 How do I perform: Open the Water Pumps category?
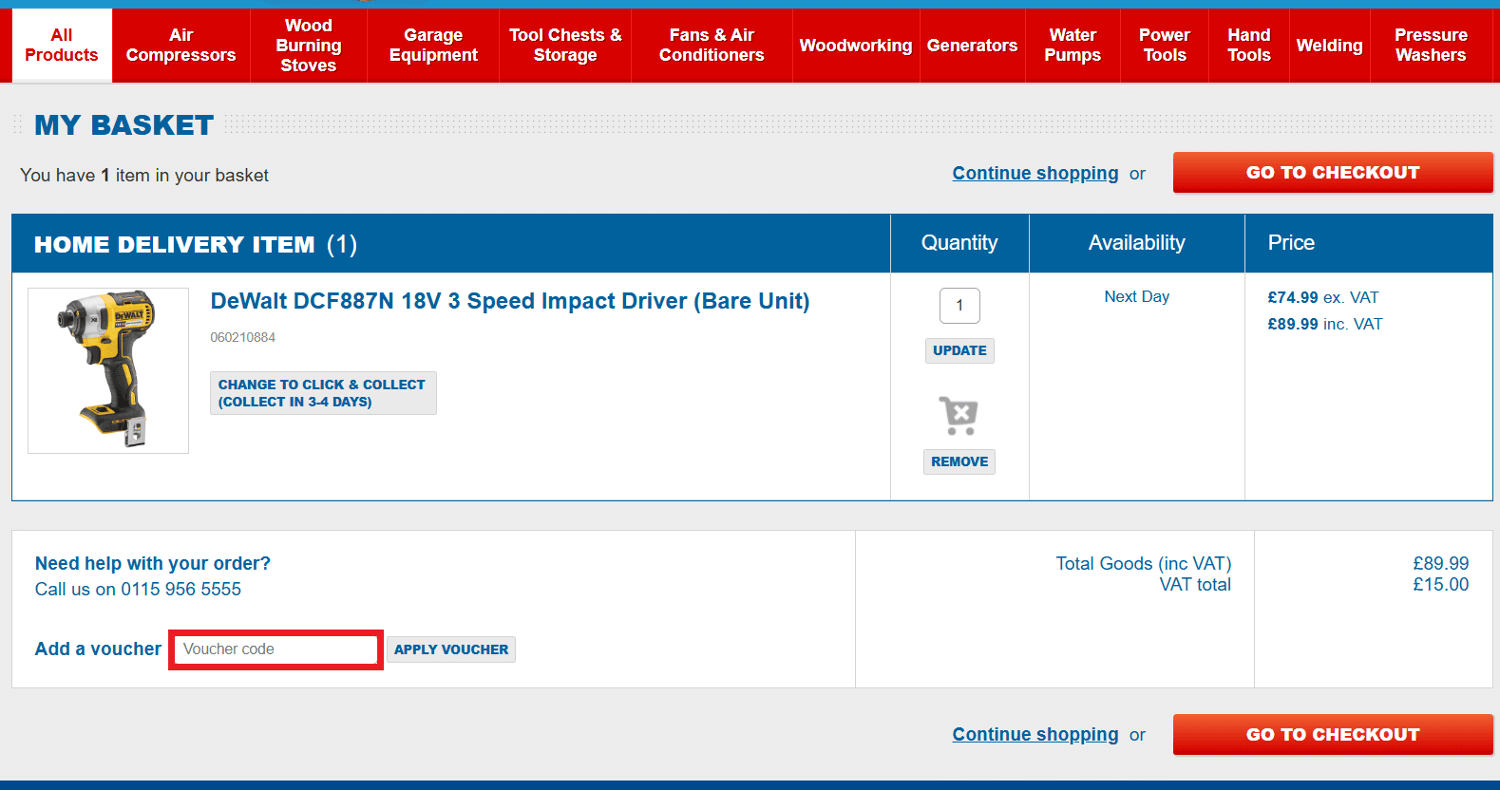1073,45
